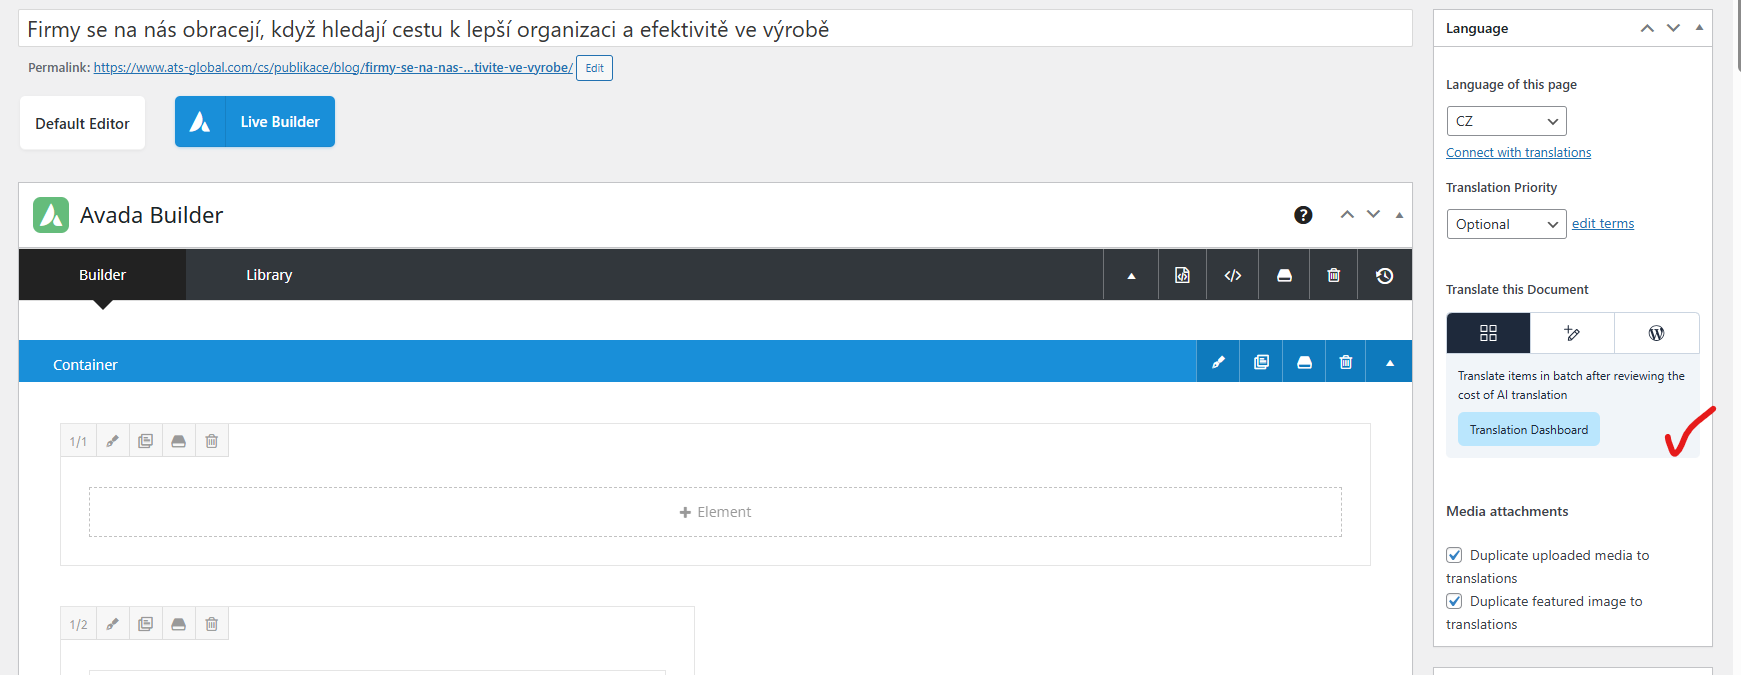Launch the Live Builder
This screenshot has width=1741, height=675.
pos(255,122)
